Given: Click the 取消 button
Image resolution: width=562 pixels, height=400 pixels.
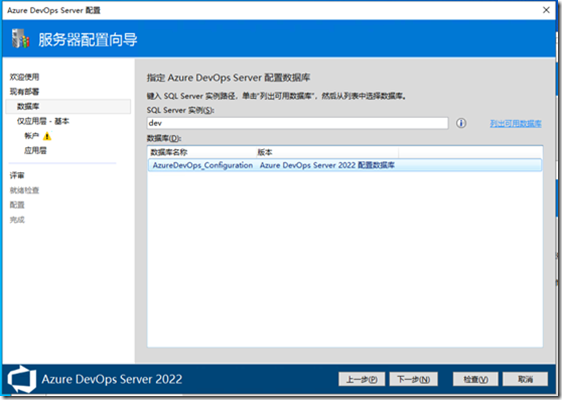Looking at the screenshot, I should (x=525, y=379).
